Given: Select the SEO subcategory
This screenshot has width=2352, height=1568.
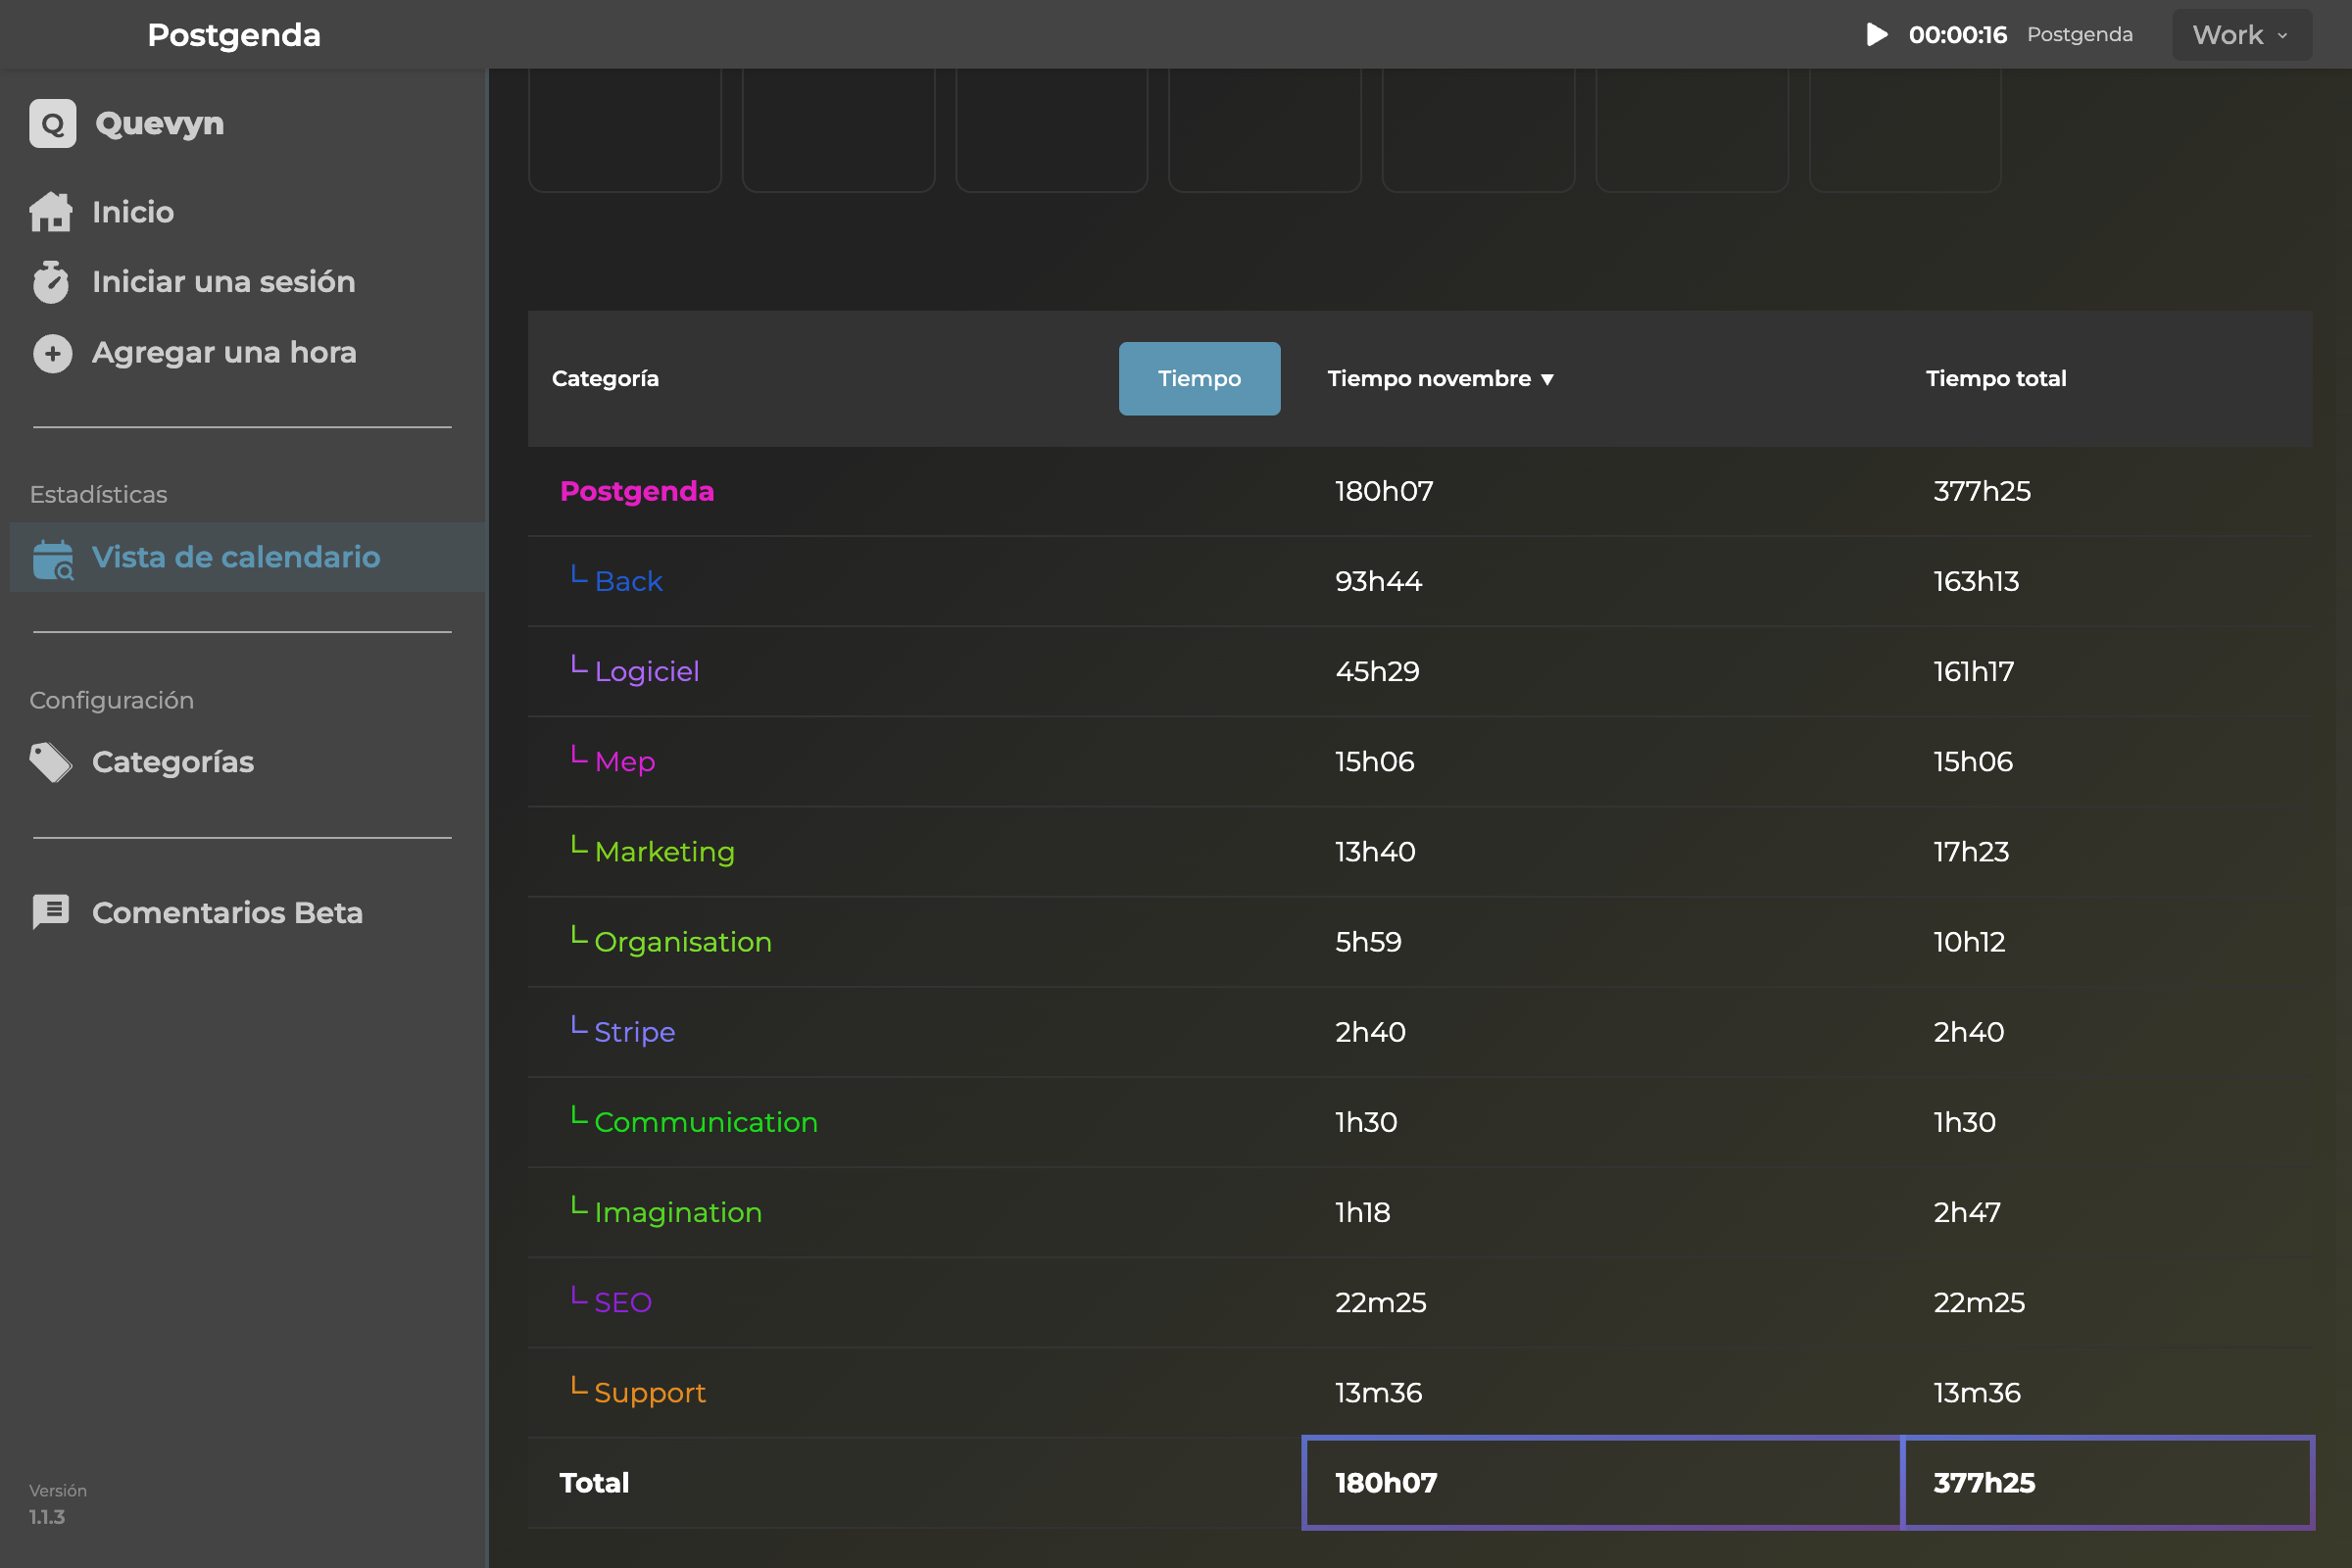Looking at the screenshot, I should (623, 1302).
